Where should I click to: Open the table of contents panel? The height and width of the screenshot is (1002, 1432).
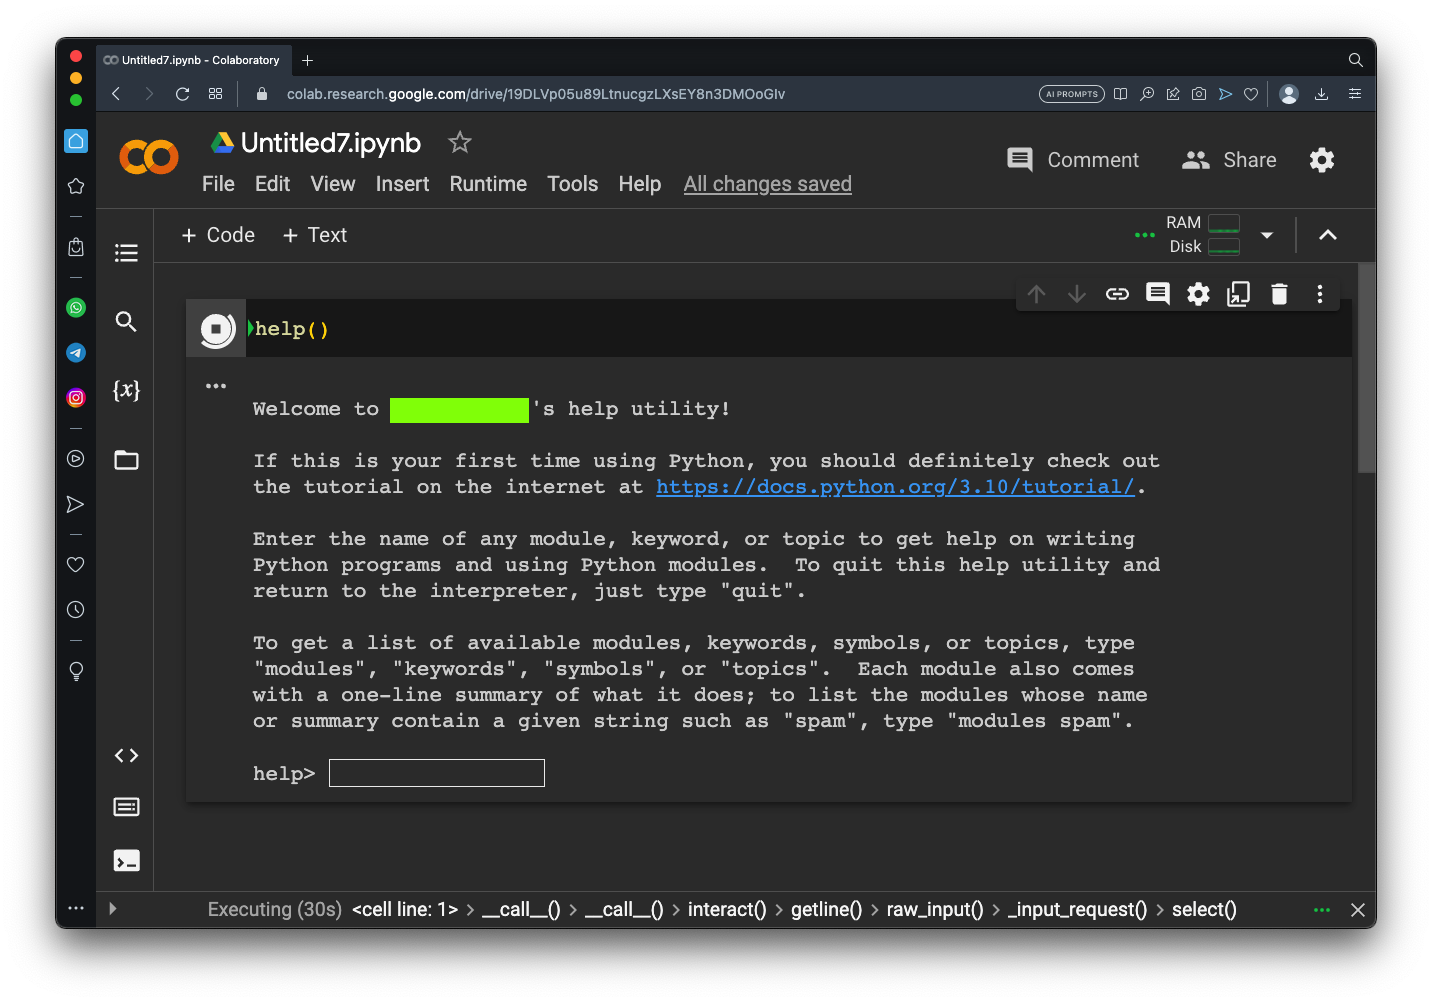click(x=126, y=253)
